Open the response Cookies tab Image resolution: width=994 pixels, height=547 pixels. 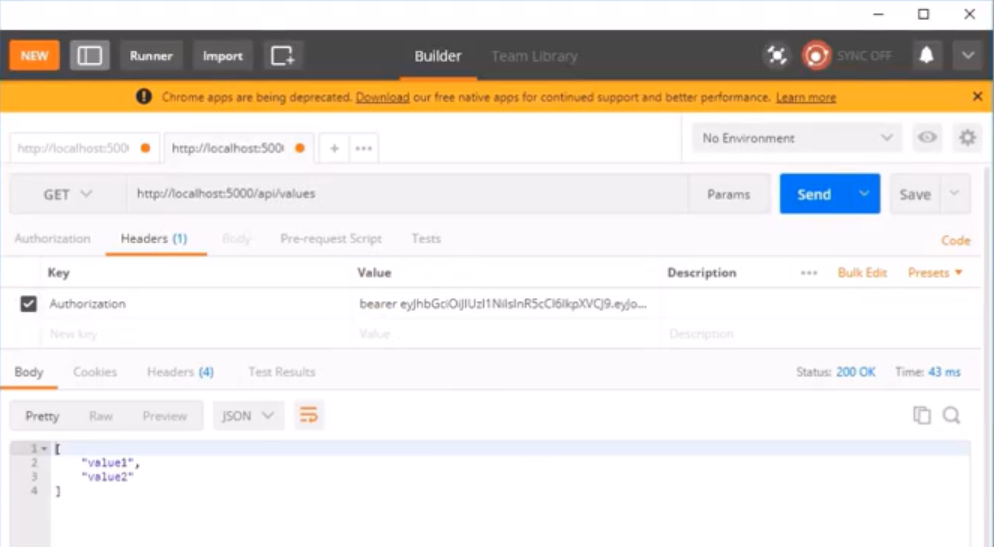(95, 372)
